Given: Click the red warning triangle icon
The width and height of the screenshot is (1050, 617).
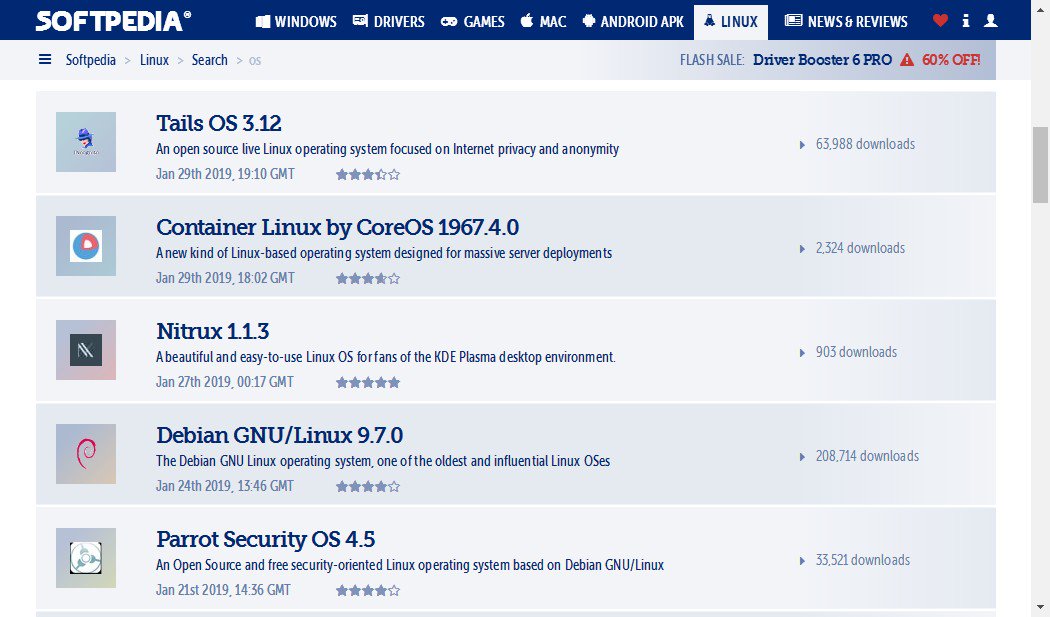Looking at the screenshot, I should pos(907,60).
